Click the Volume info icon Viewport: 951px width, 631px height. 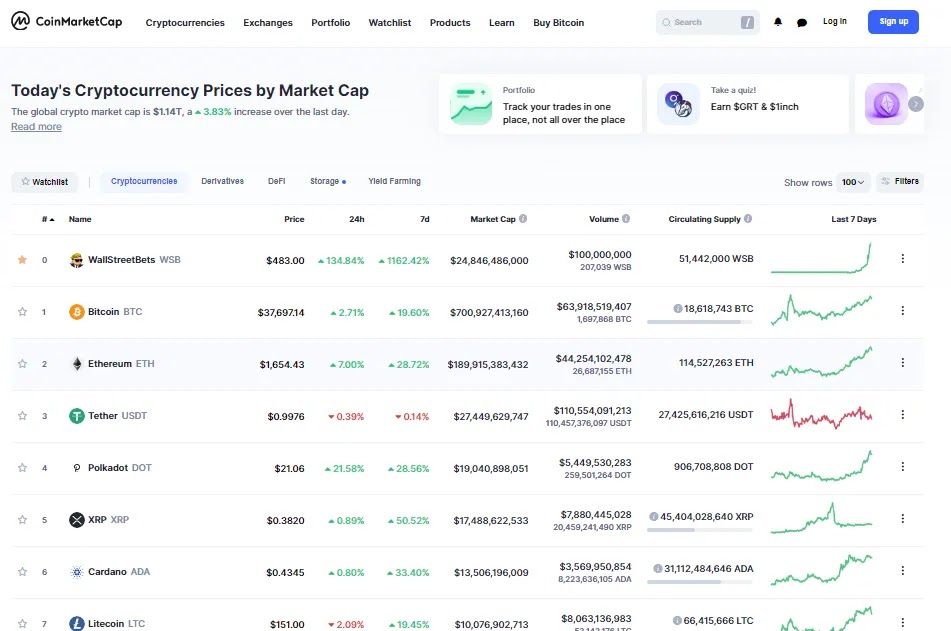pyautogui.click(x=626, y=218)
